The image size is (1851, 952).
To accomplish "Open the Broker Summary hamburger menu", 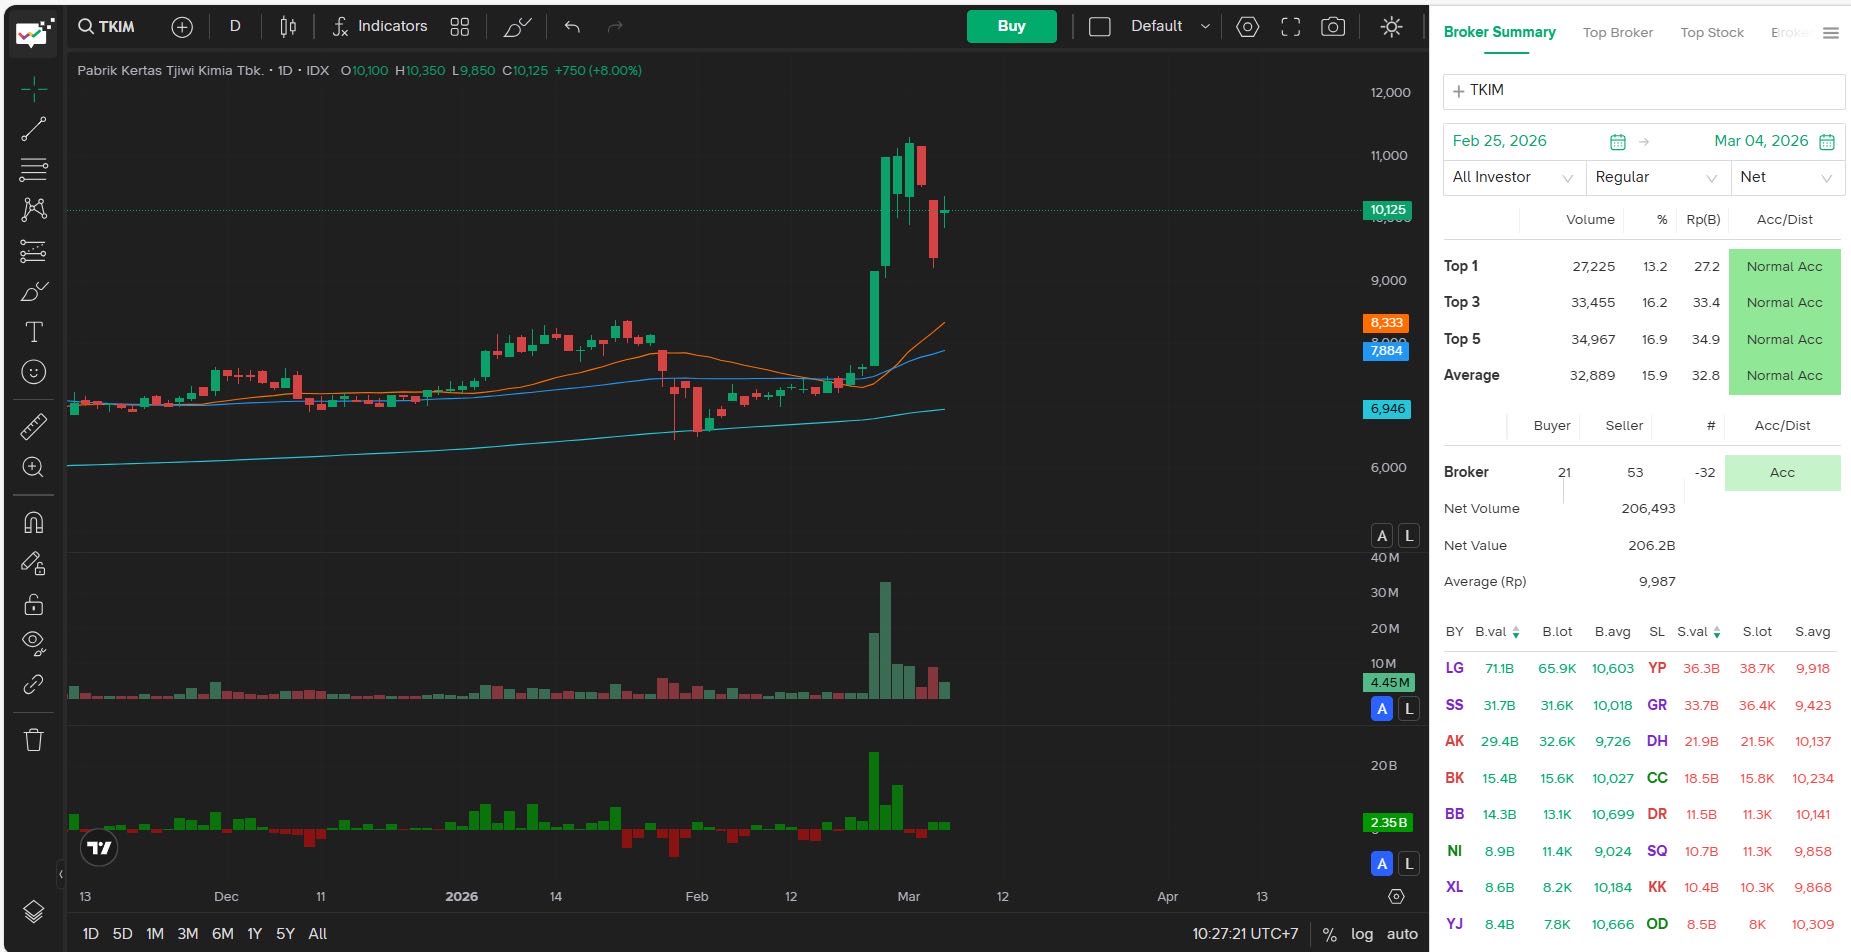I will tap(1831, 33).
